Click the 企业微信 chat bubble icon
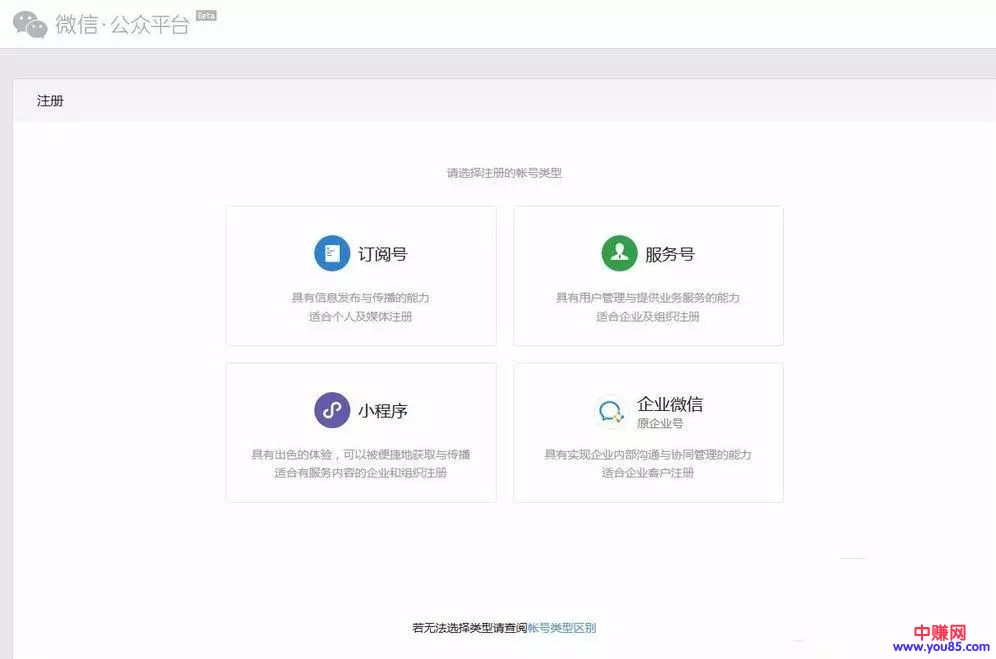 pyautogui.click(x=610, y=411)
